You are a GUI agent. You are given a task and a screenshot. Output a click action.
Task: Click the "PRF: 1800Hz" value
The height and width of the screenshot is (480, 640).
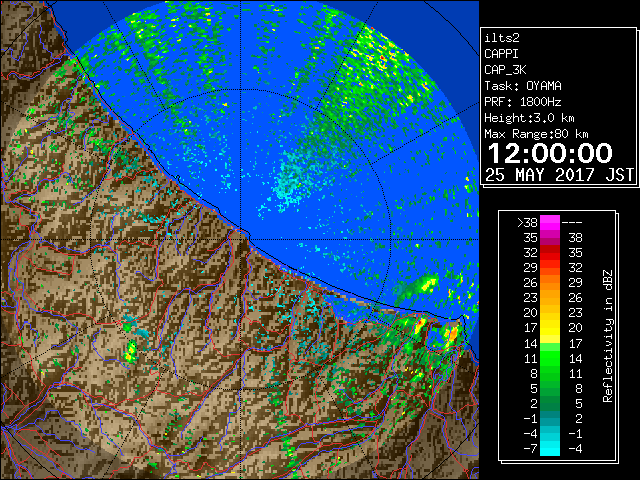pyautogui.click(x=523, y=102)
